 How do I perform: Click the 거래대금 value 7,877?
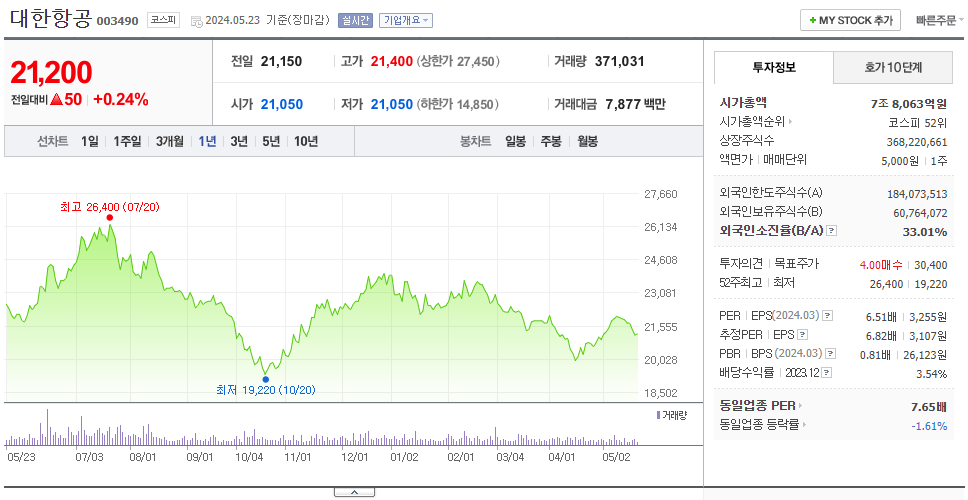(x=625, y=104)
